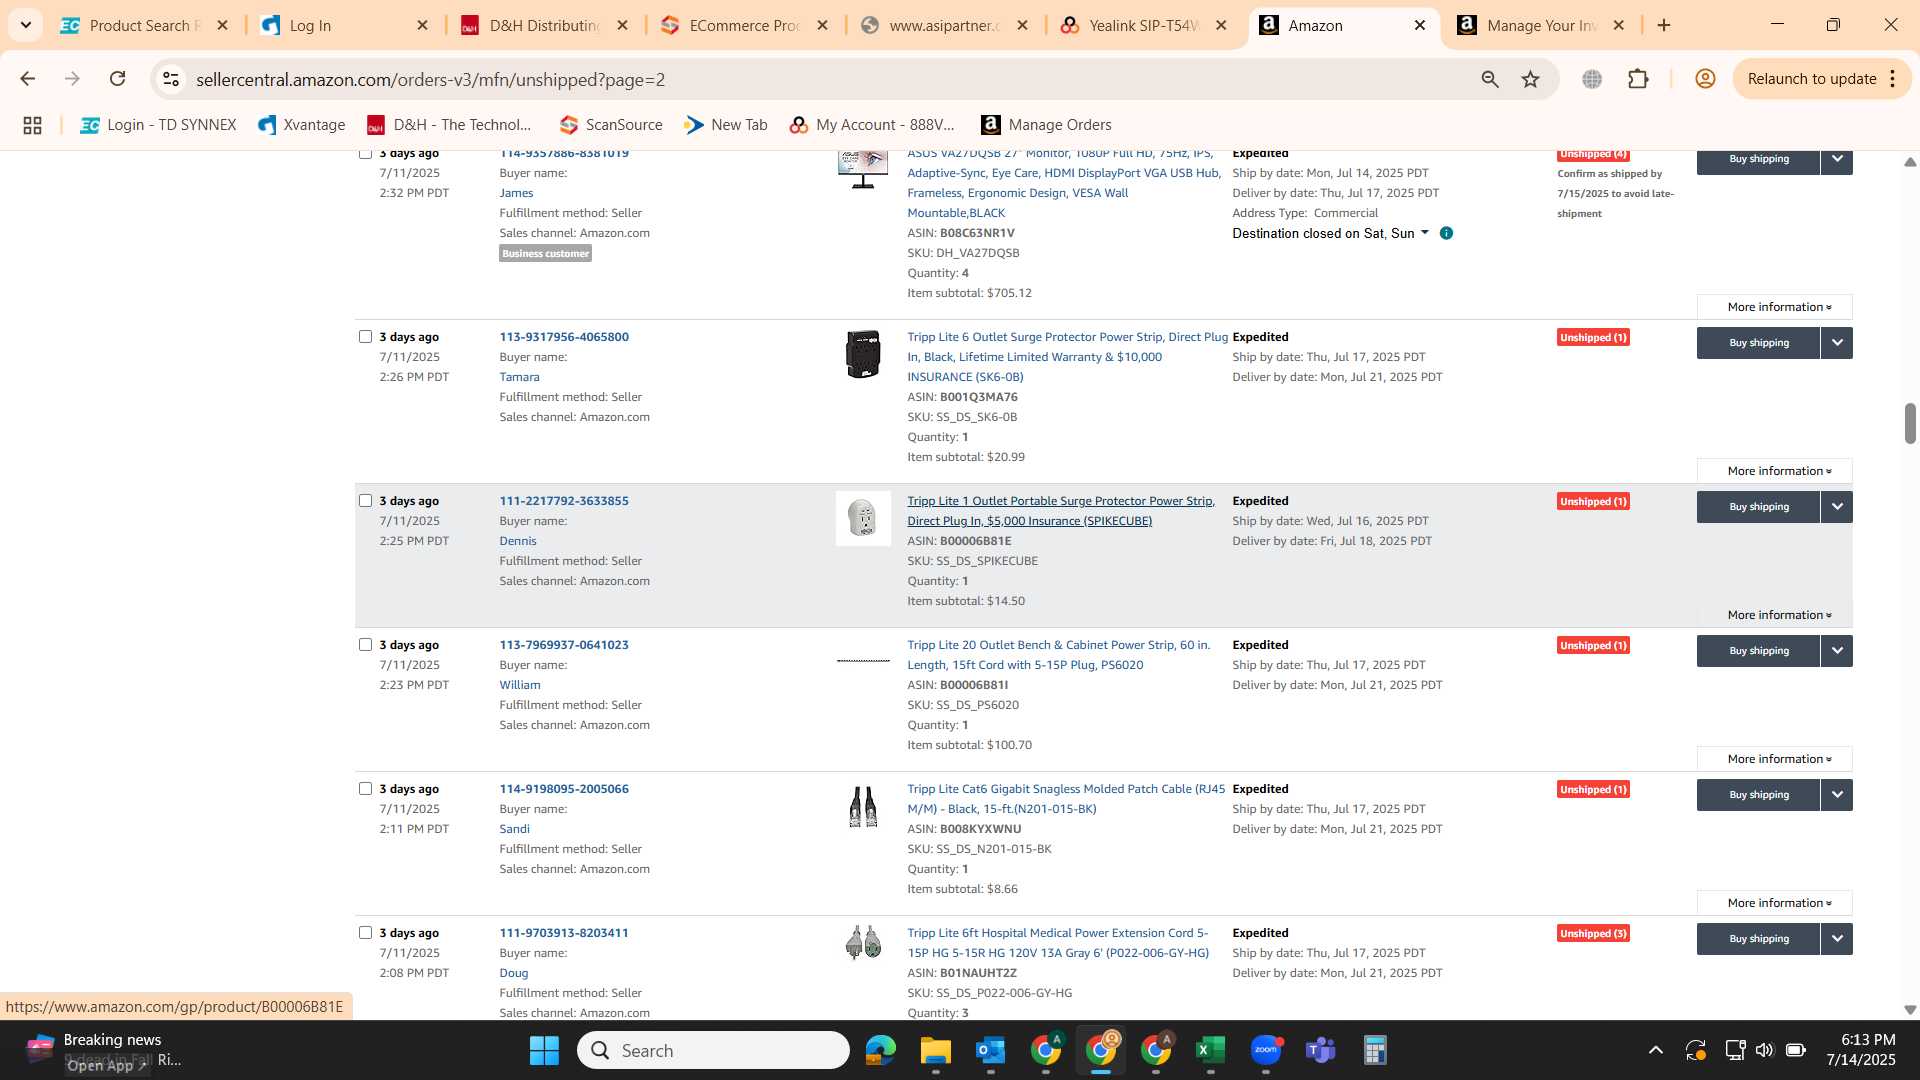Open order 114-9198095-2005066 details
The image size is (1920, 1080).
point(564,789)
